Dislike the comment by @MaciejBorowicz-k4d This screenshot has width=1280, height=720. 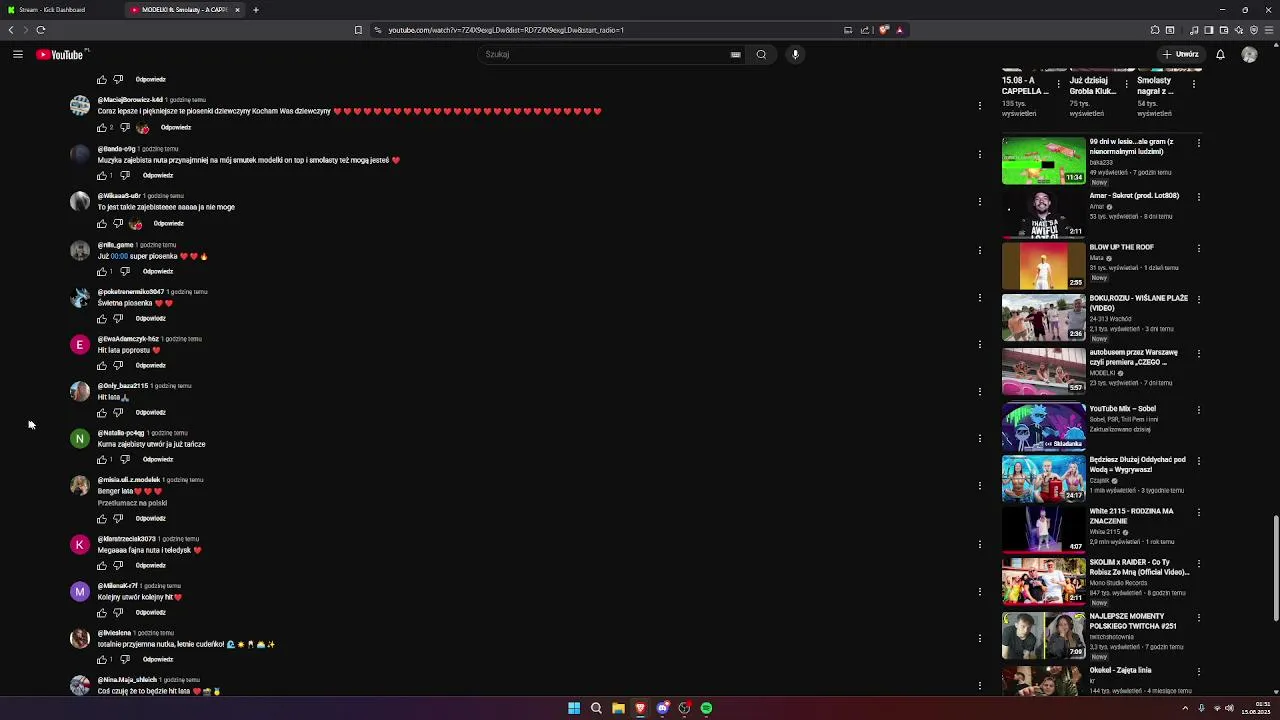(125, 128)
